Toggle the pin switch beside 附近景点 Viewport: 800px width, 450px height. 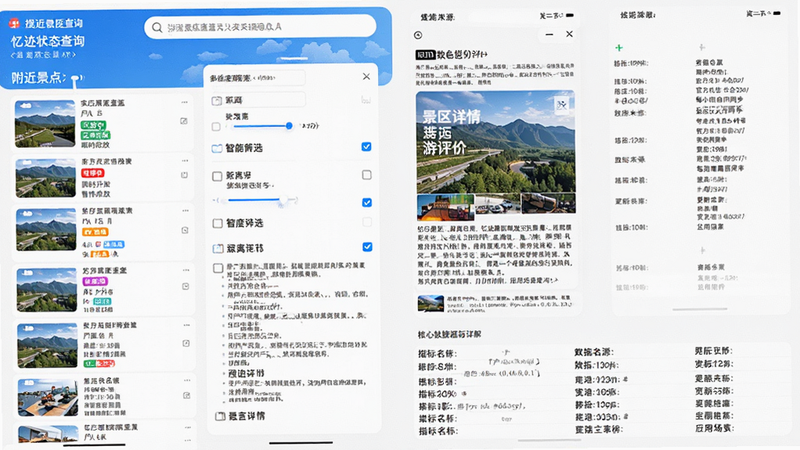pos(76,78)
